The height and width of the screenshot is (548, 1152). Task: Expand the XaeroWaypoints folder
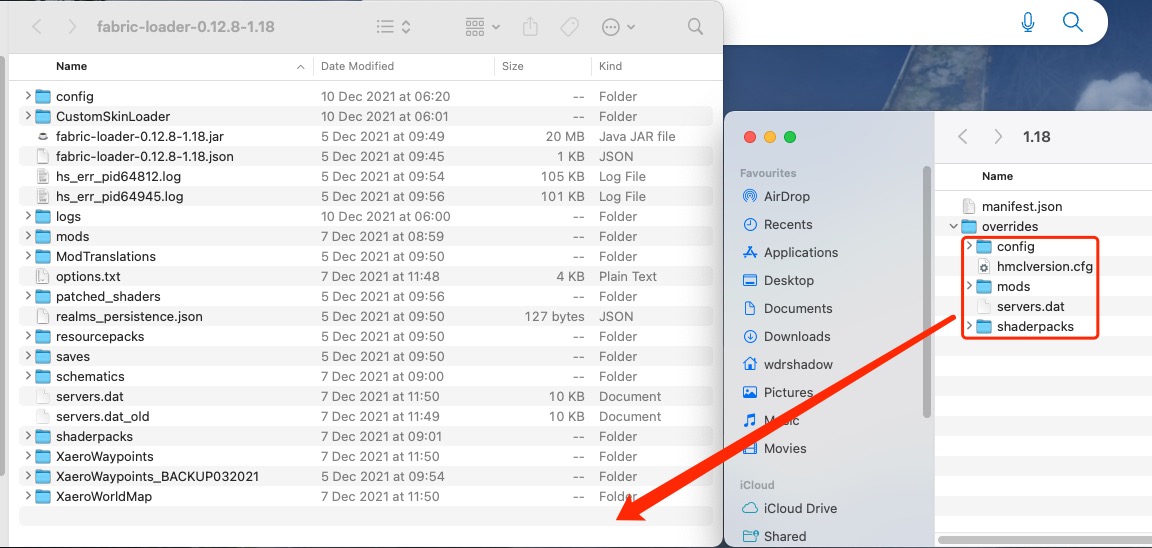coord(28,456)
